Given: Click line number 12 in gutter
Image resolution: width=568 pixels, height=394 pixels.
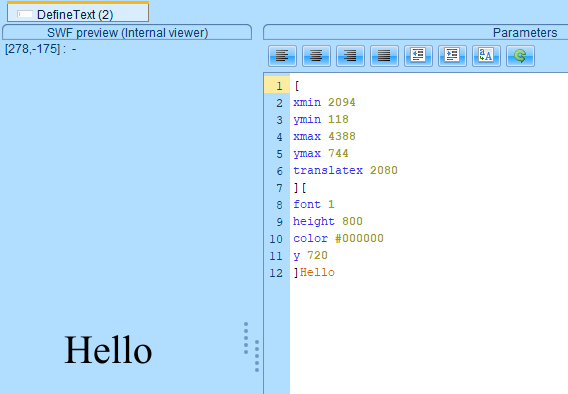Looking at the screenshot, I should point(276,273).
